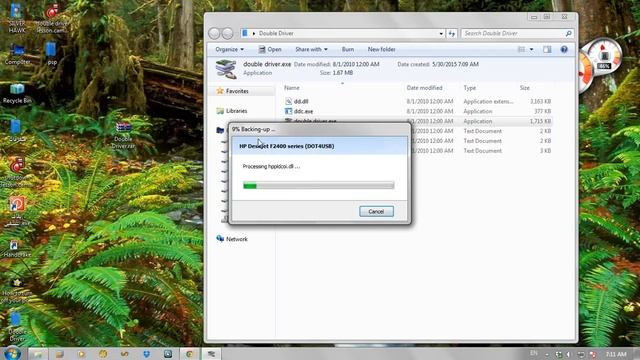The image size is (640, 360).
Task: Select the Double Driver.rar desktop file
Action: [x=123, y=135]
